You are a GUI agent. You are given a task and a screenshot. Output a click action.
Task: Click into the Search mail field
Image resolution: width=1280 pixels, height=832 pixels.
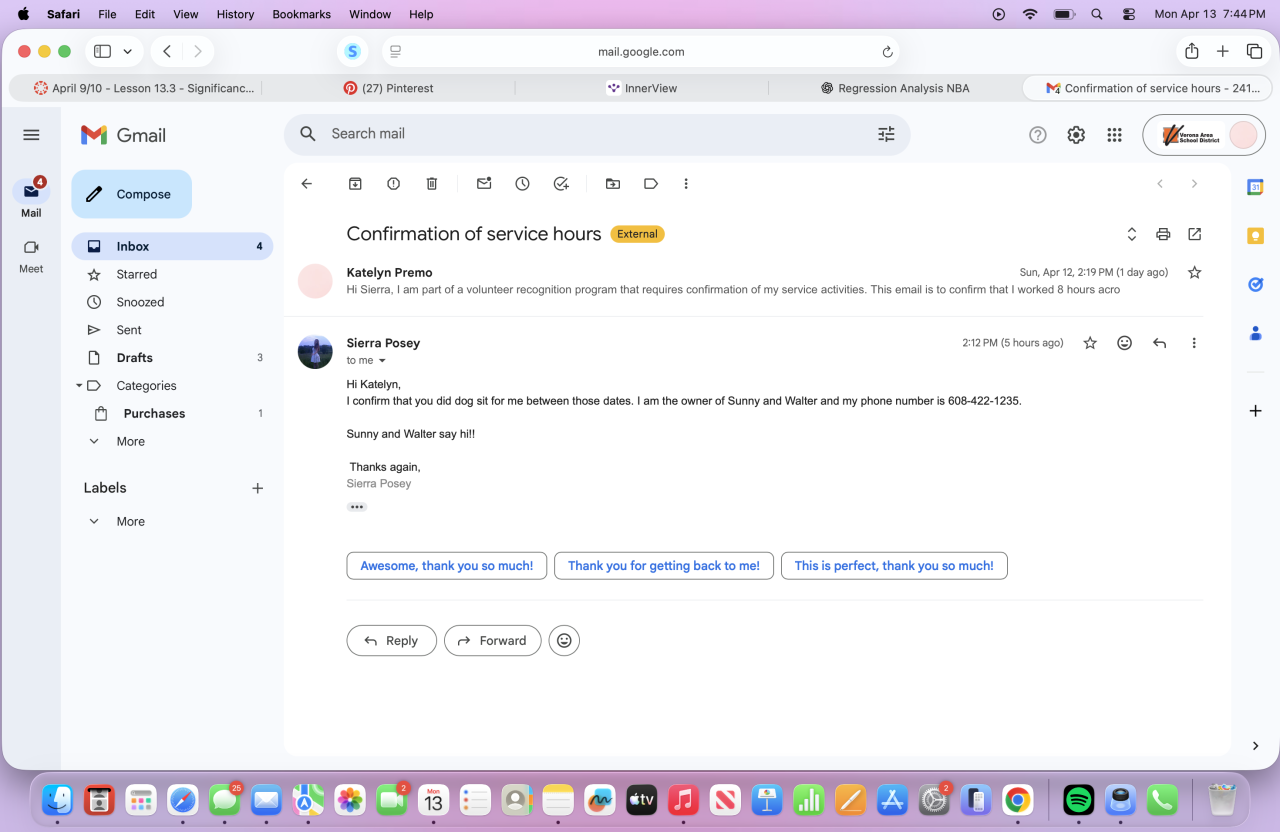(597, 134)
